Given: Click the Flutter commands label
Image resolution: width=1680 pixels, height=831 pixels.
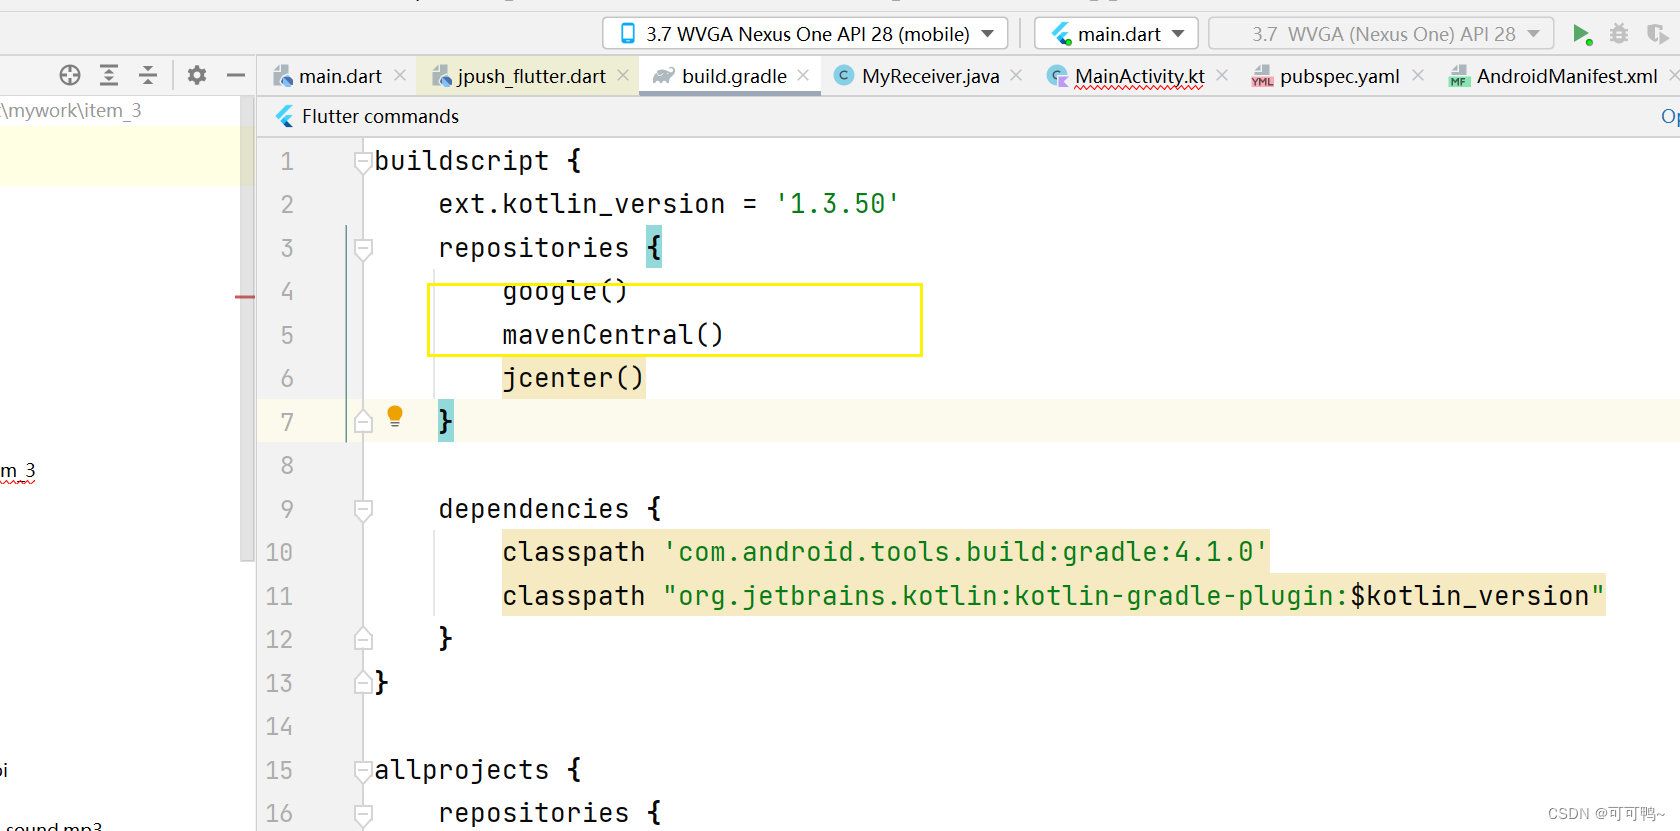Looking at the screenshot, I should coord(380,116).
